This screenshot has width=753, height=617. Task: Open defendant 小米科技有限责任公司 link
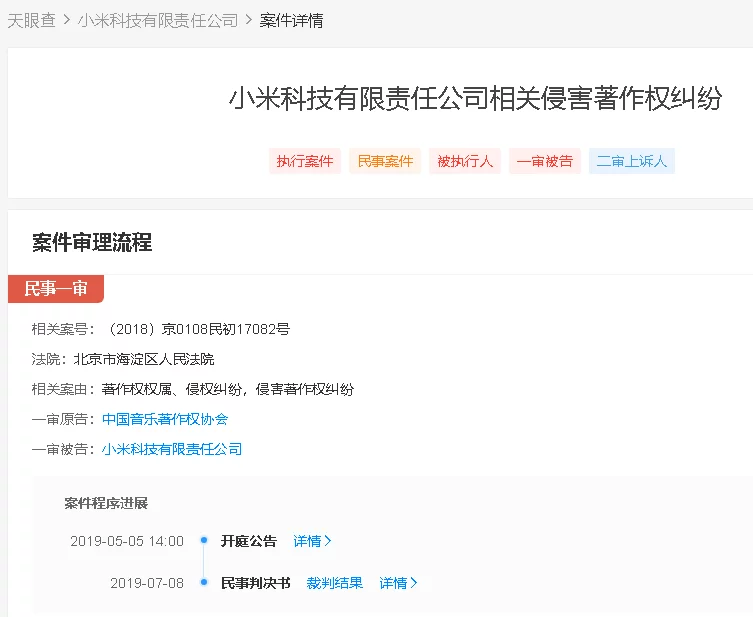(x=171, y=449)
